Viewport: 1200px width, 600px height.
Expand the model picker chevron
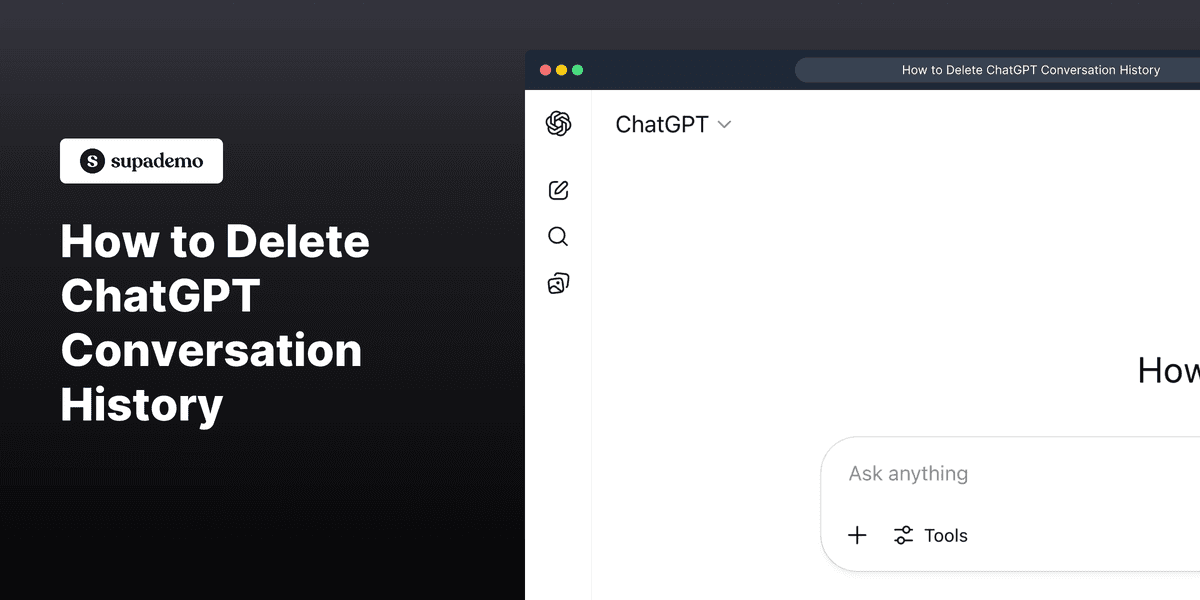coord(724,125)
